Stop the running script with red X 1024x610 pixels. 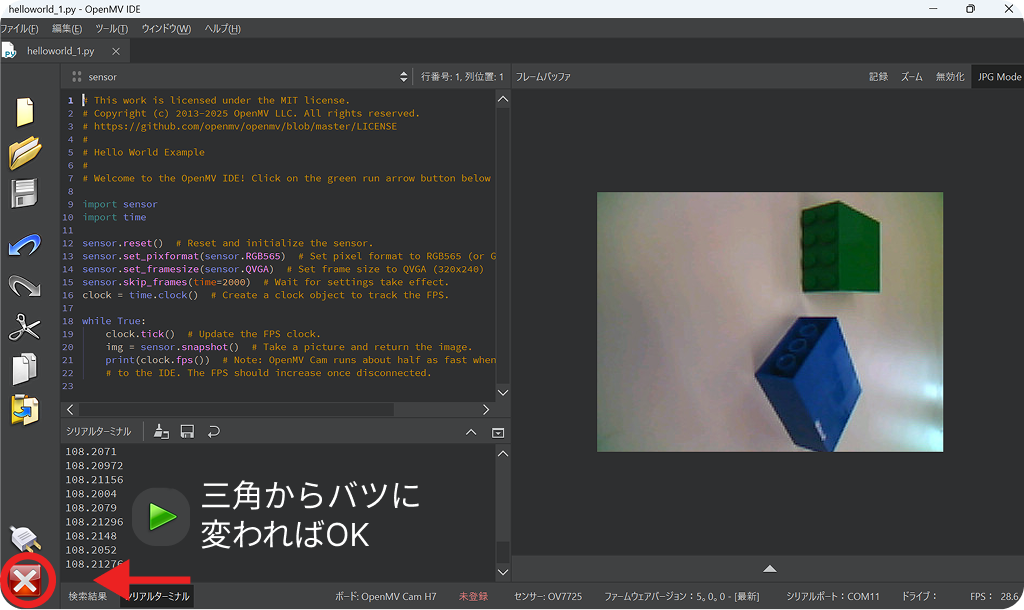point(25,581)
